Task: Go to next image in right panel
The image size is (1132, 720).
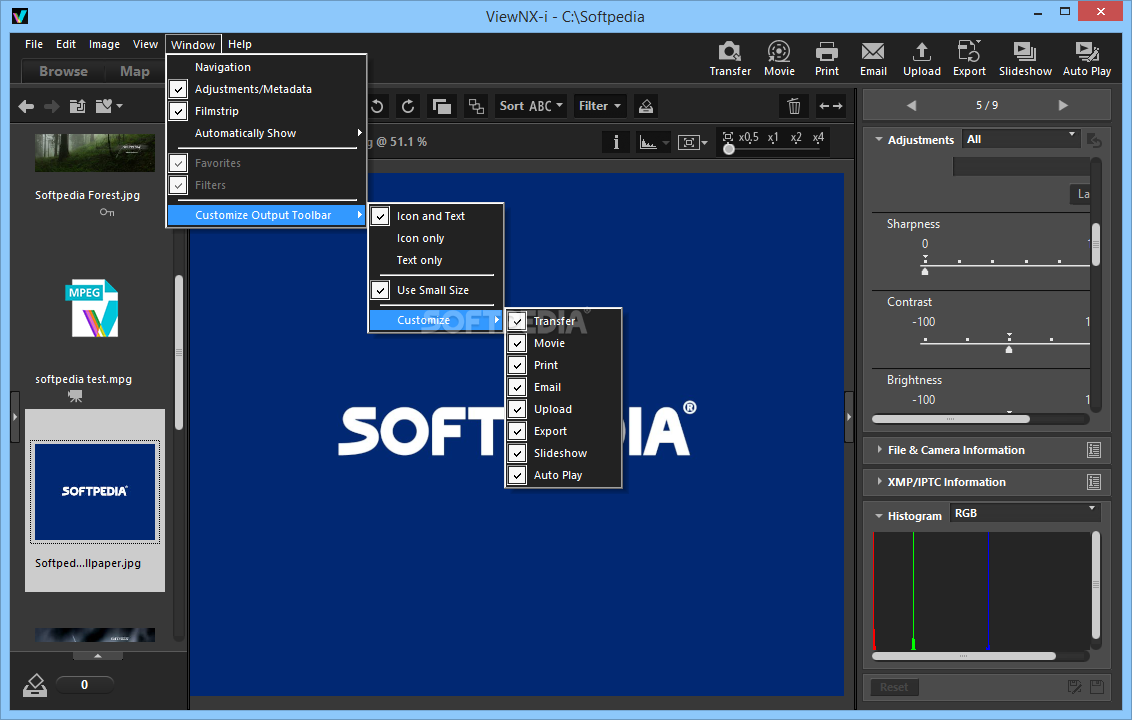Action: pos(1063,105)
